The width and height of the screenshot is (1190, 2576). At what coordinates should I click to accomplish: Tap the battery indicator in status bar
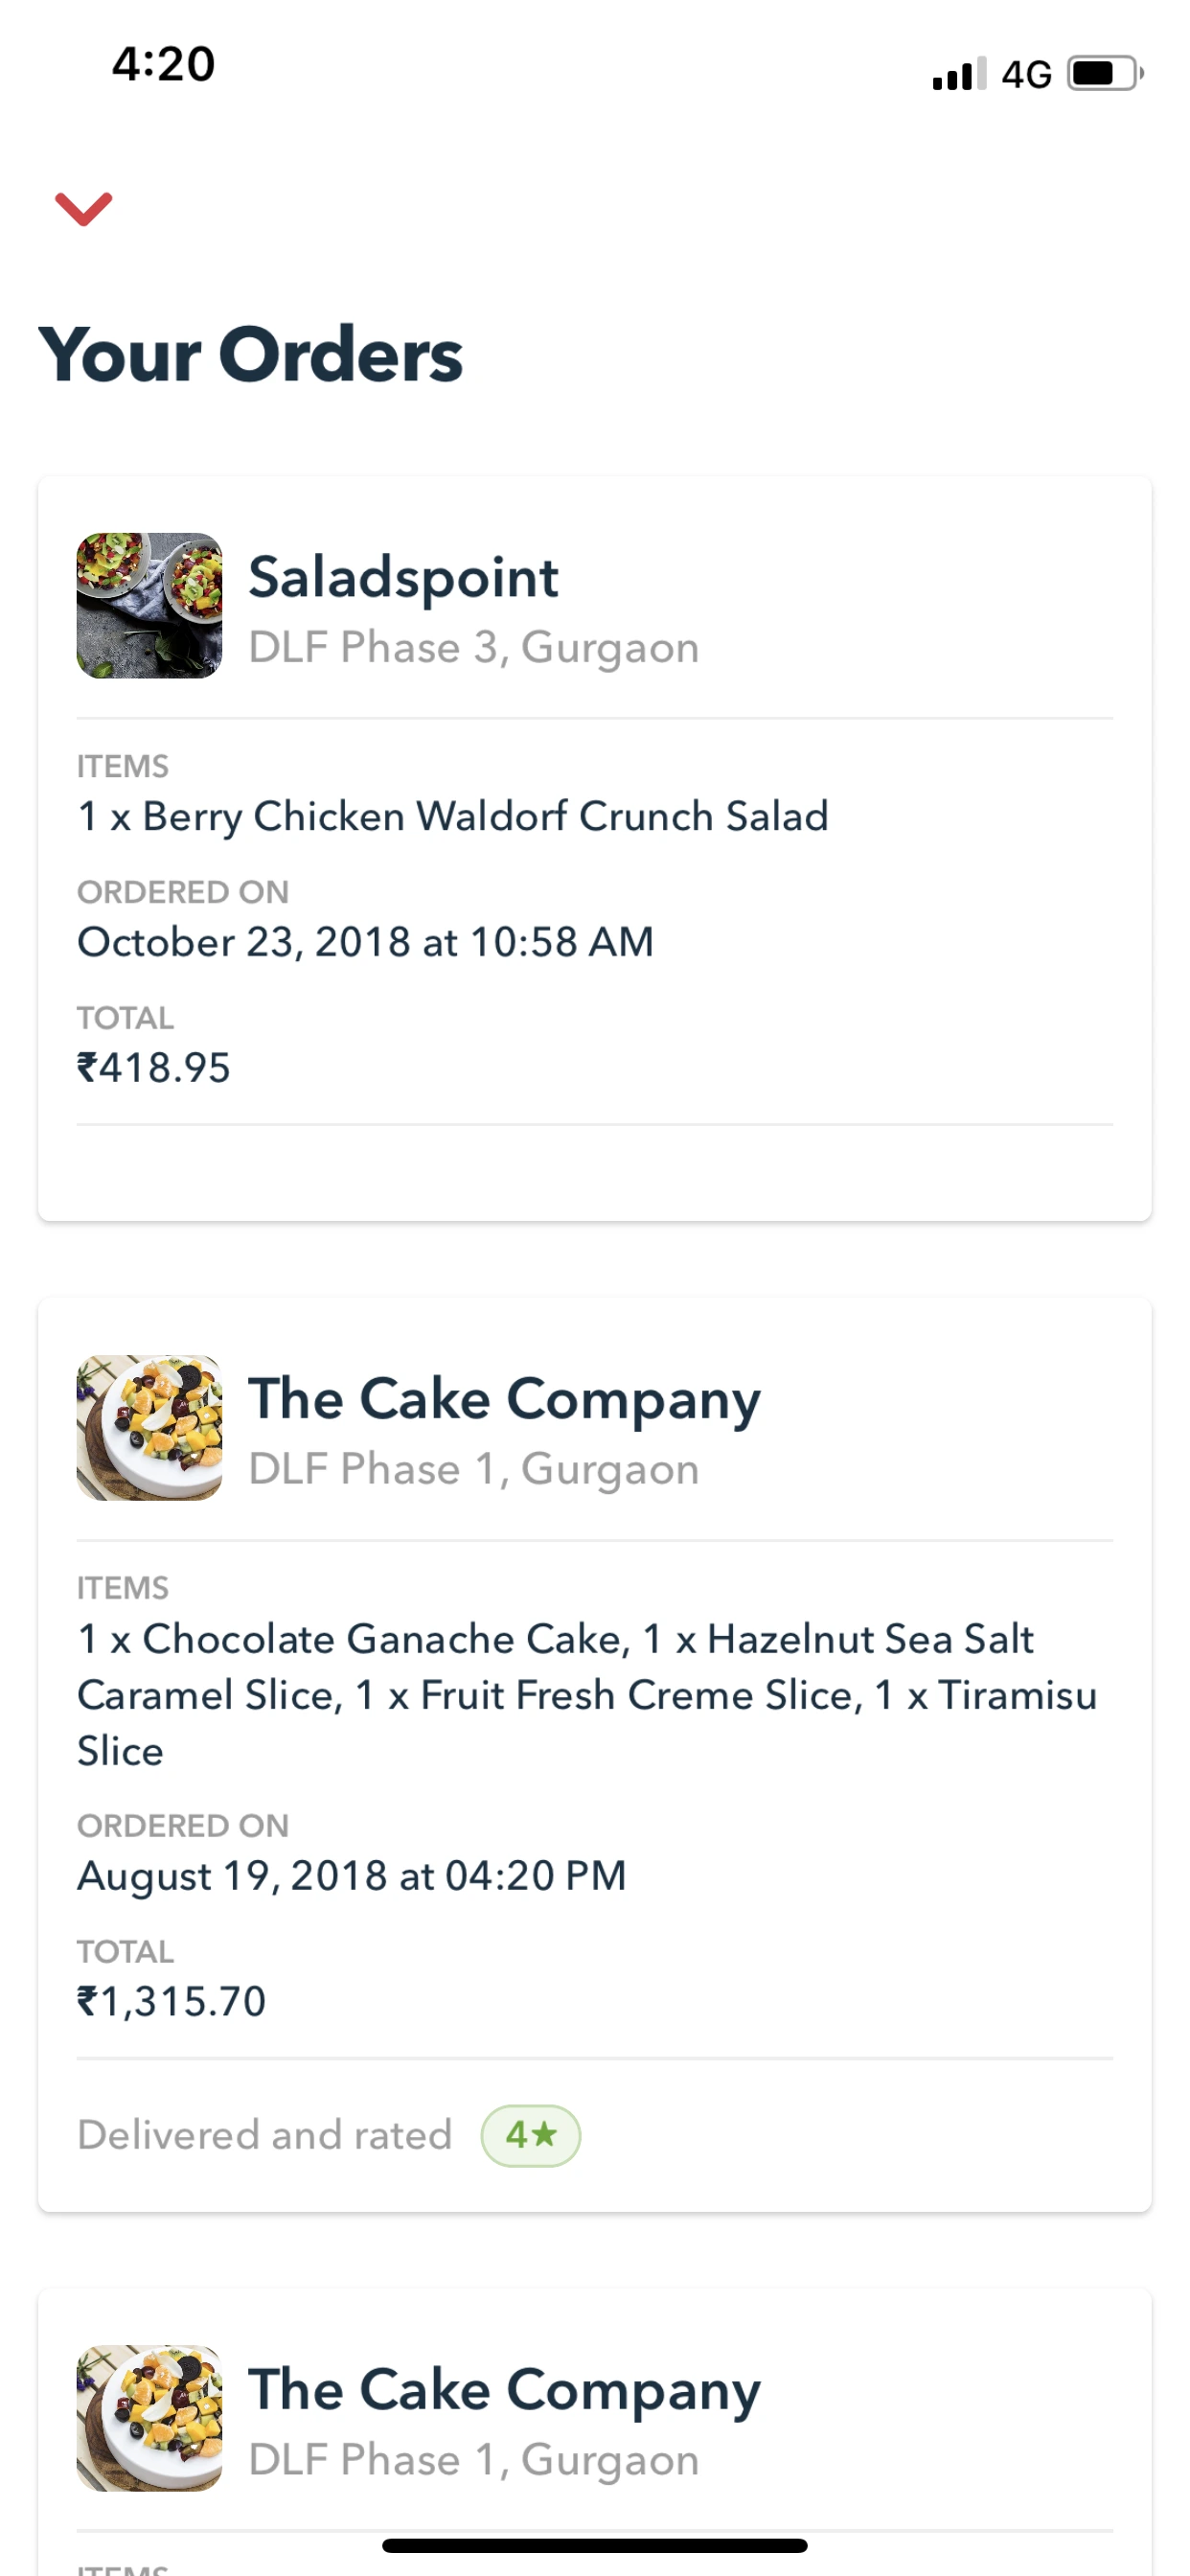coord(1104,74)
